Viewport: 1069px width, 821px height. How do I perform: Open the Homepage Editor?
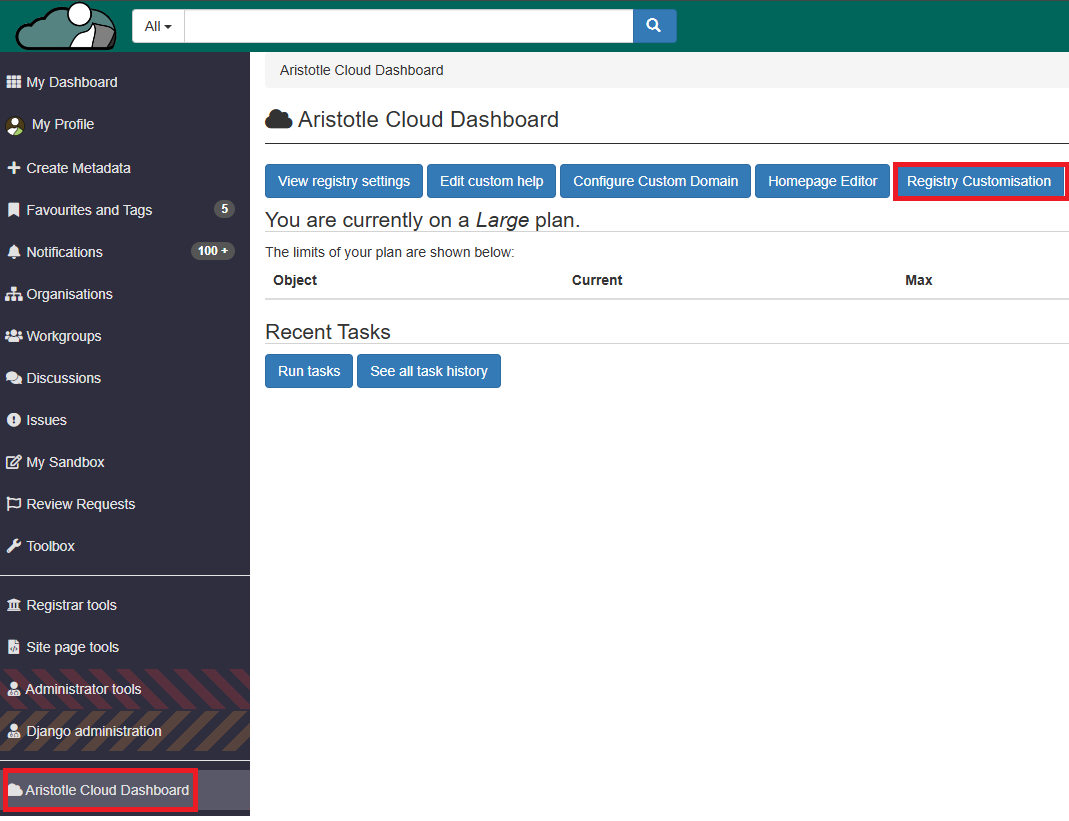tap(822, 181)
